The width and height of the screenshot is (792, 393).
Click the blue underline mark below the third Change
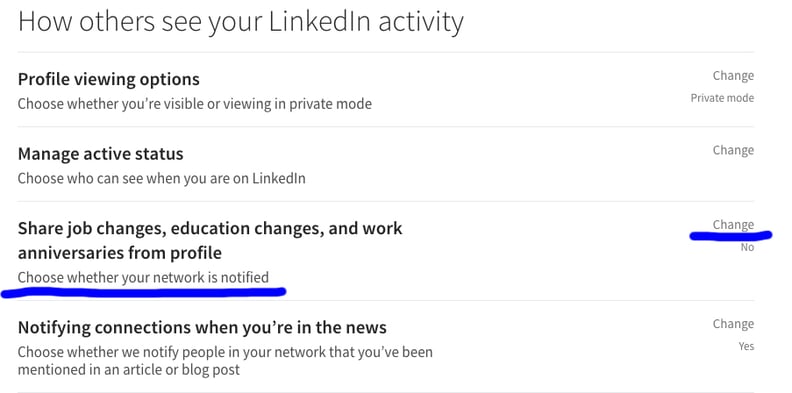(x=731, y=235)
